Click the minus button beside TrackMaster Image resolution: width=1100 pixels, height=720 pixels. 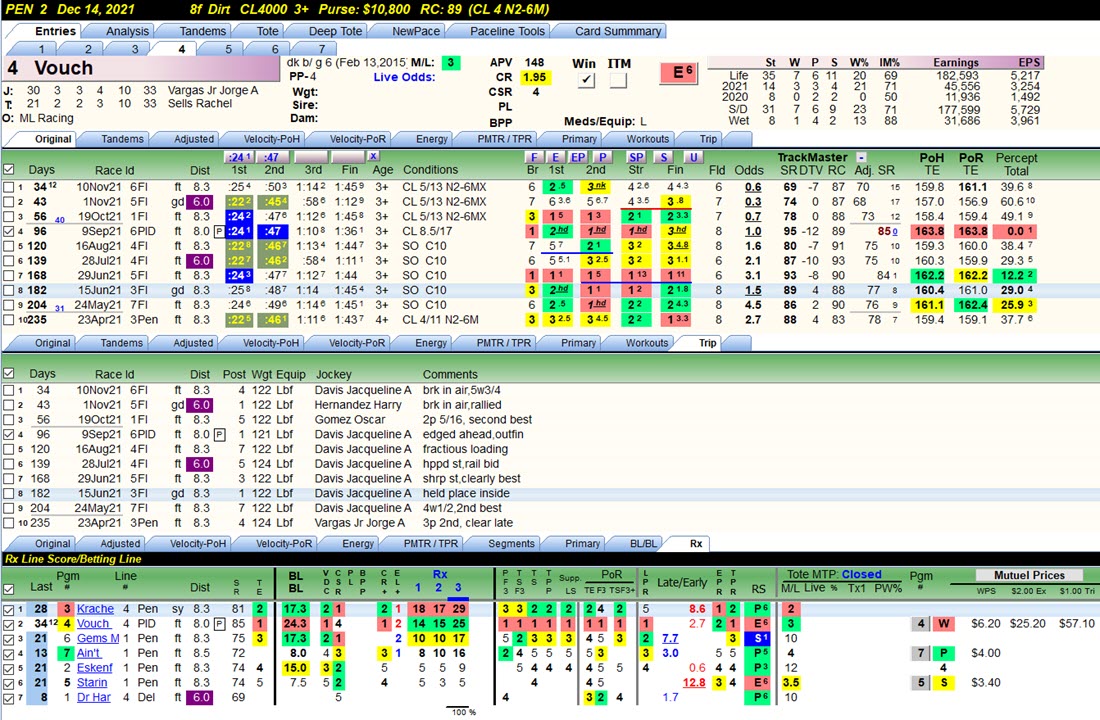tap(861, 157)
